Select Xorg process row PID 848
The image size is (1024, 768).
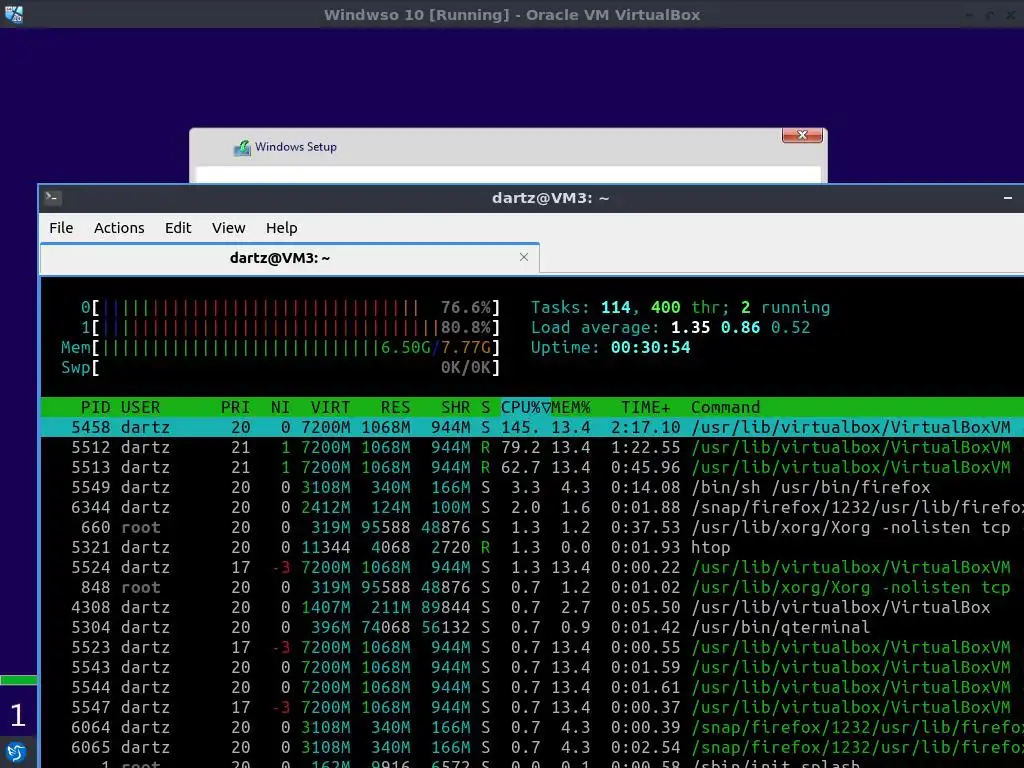[x=532, y=588]
